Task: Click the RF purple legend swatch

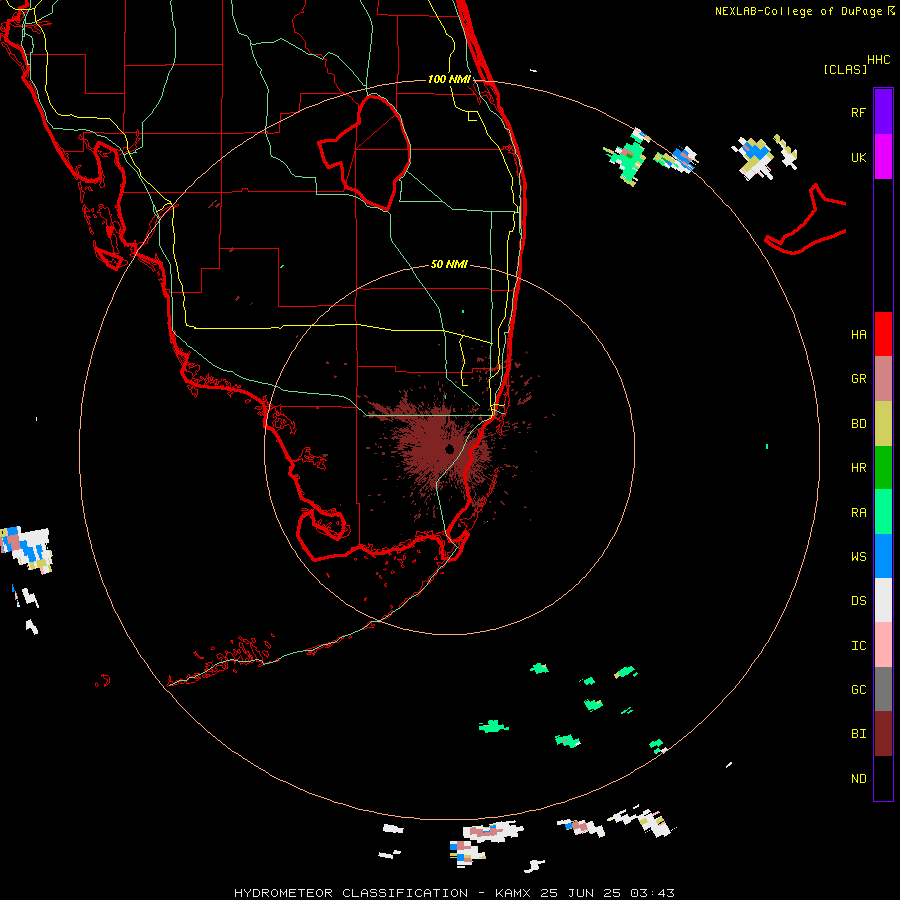Action: pos(883,112)
